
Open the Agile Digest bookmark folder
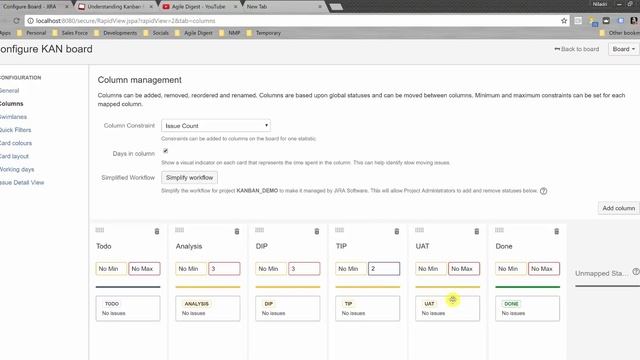194,33
